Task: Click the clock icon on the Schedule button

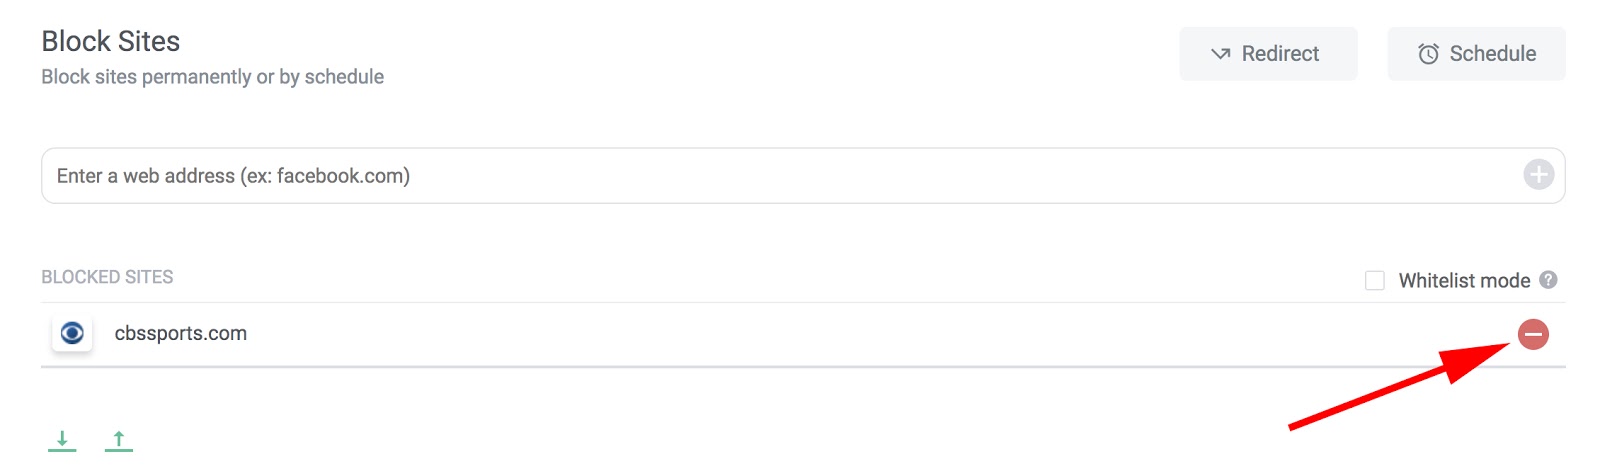Action: pyautogui.click(x=1428, y=54)
